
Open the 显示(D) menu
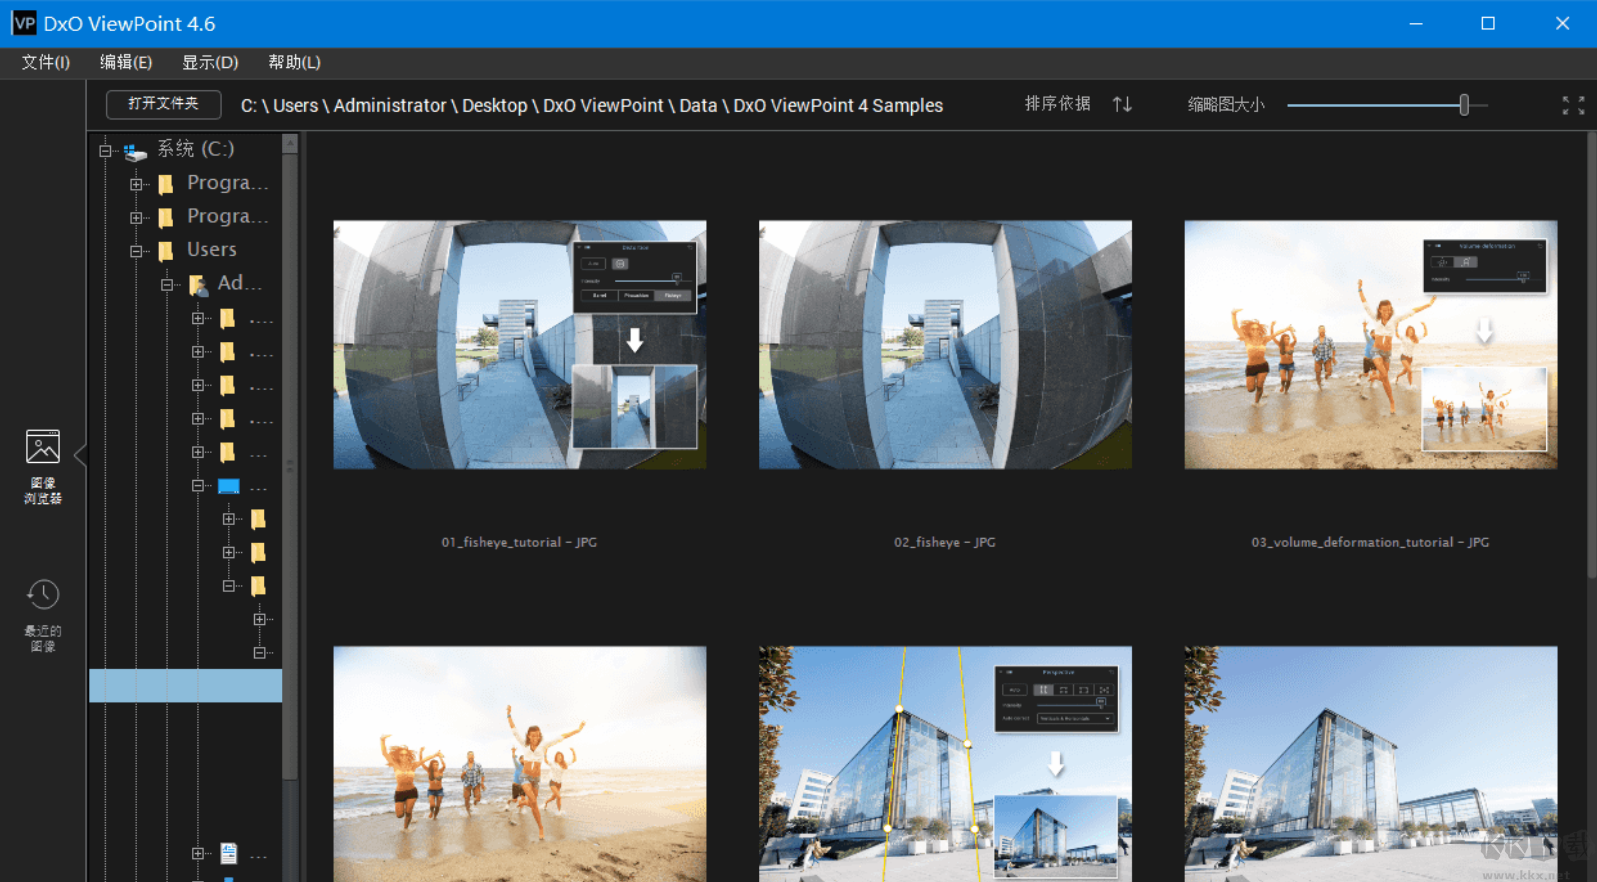(x=210, y=62)
